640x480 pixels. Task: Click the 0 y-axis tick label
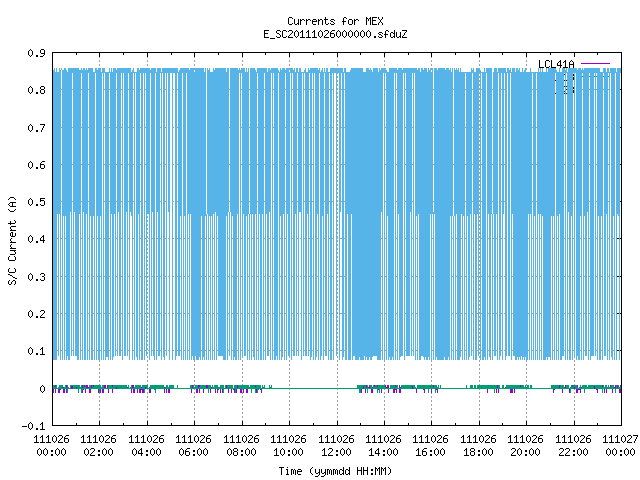pyautogui.click(x=42, y=389)
